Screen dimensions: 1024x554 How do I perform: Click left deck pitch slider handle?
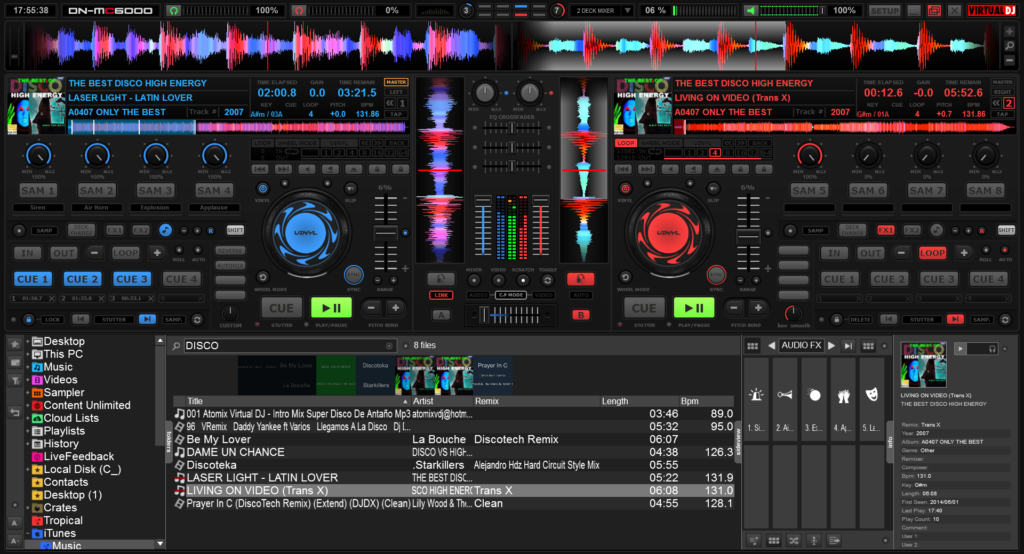click(x=385, y=233)
